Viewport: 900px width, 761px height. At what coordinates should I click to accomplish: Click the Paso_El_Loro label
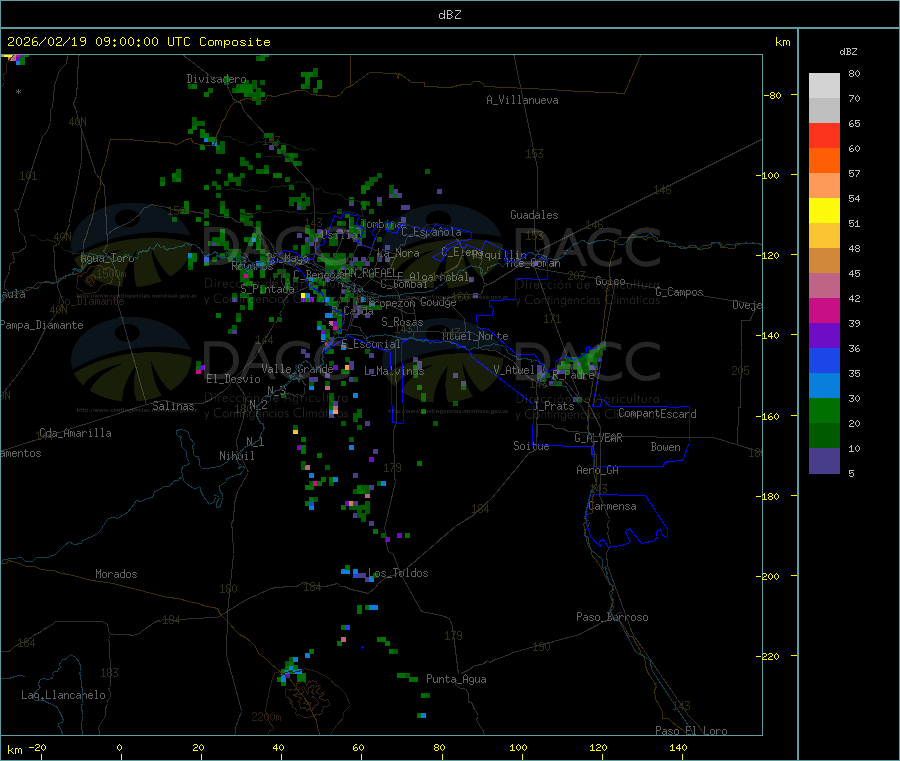coord(692,731)
